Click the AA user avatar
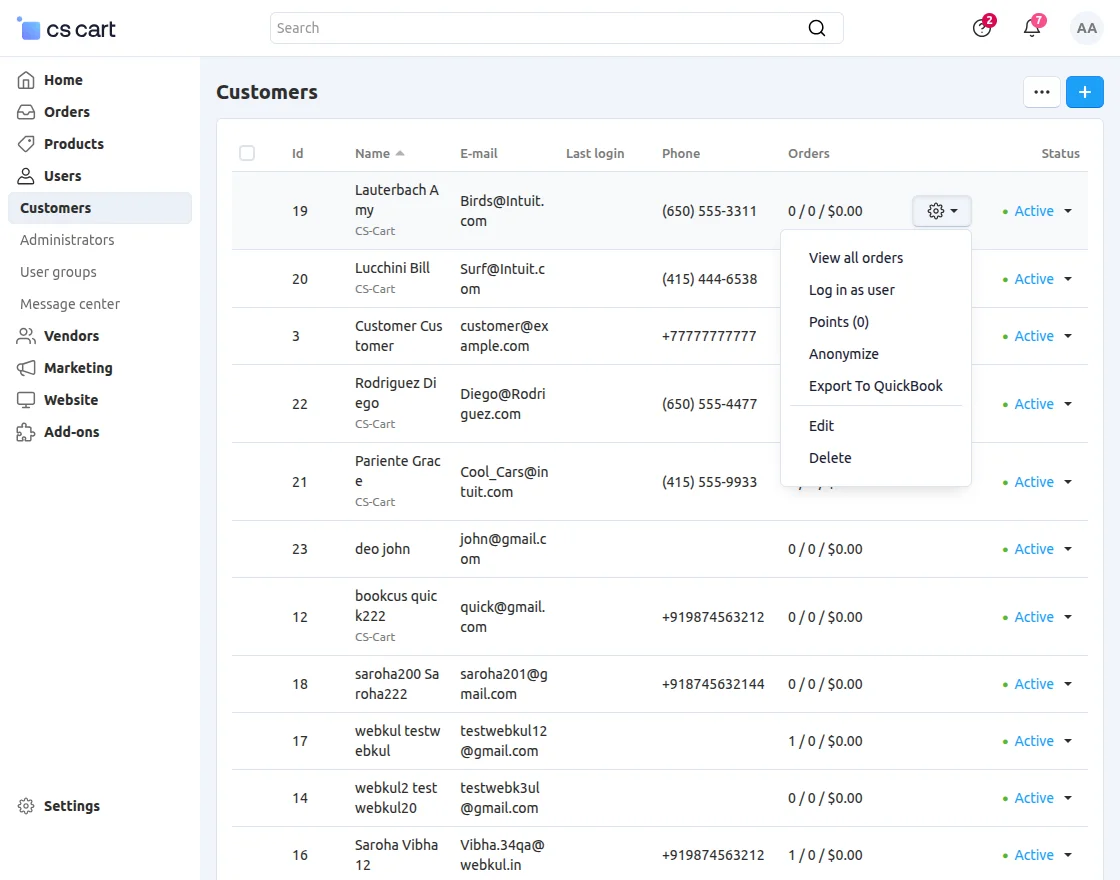This screenshot has width=1120, height=880. [1087, 28]
